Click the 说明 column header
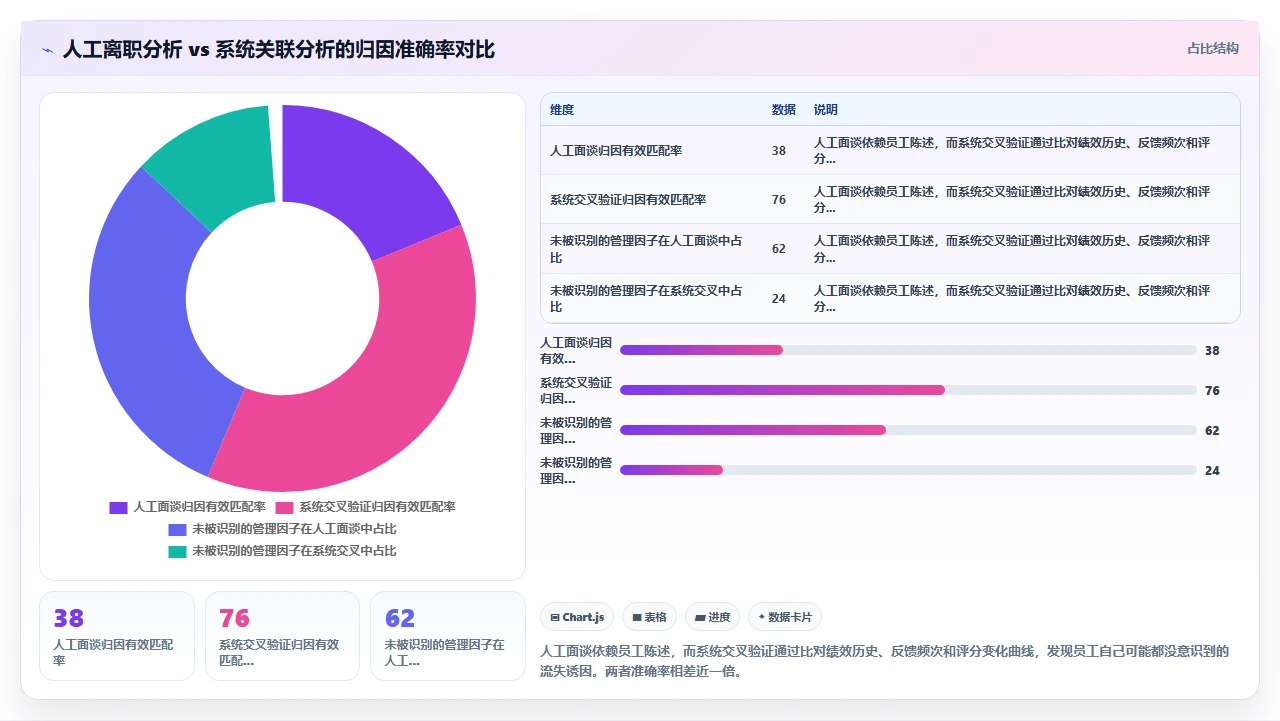This screenshot has width=1280, height=721. click(x=826, y=110)
